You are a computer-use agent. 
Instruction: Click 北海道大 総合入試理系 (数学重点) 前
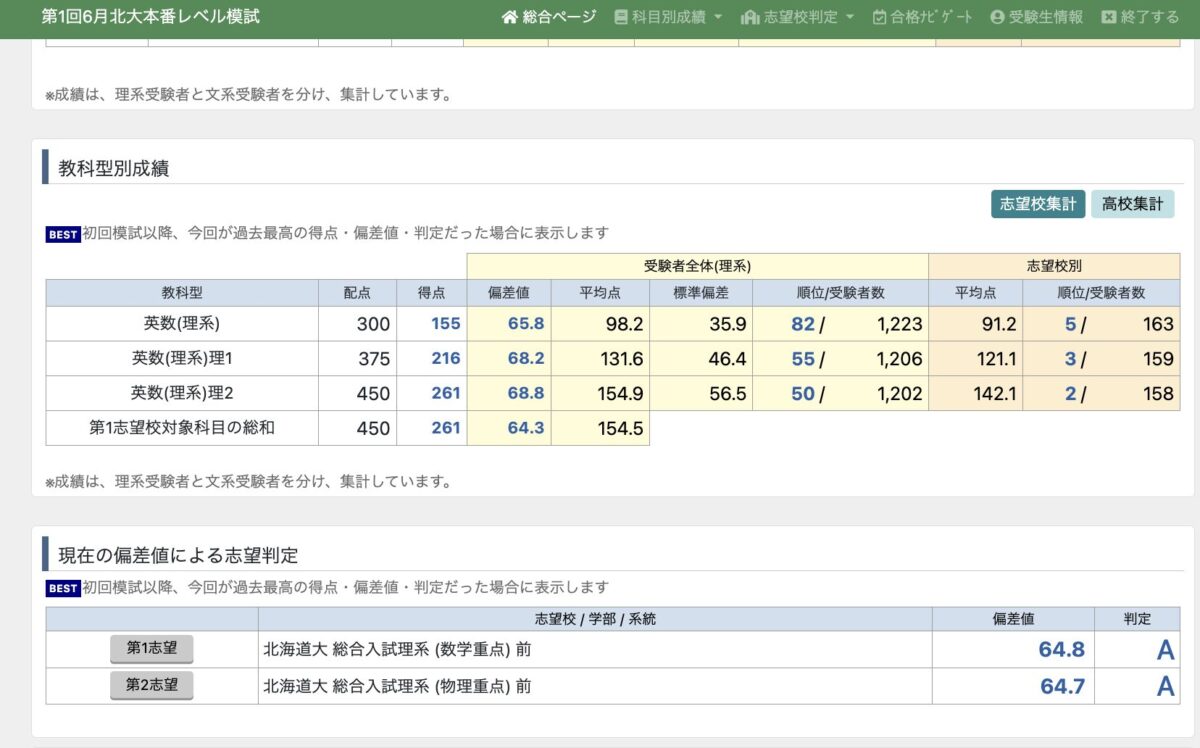[x=397, y=650]
